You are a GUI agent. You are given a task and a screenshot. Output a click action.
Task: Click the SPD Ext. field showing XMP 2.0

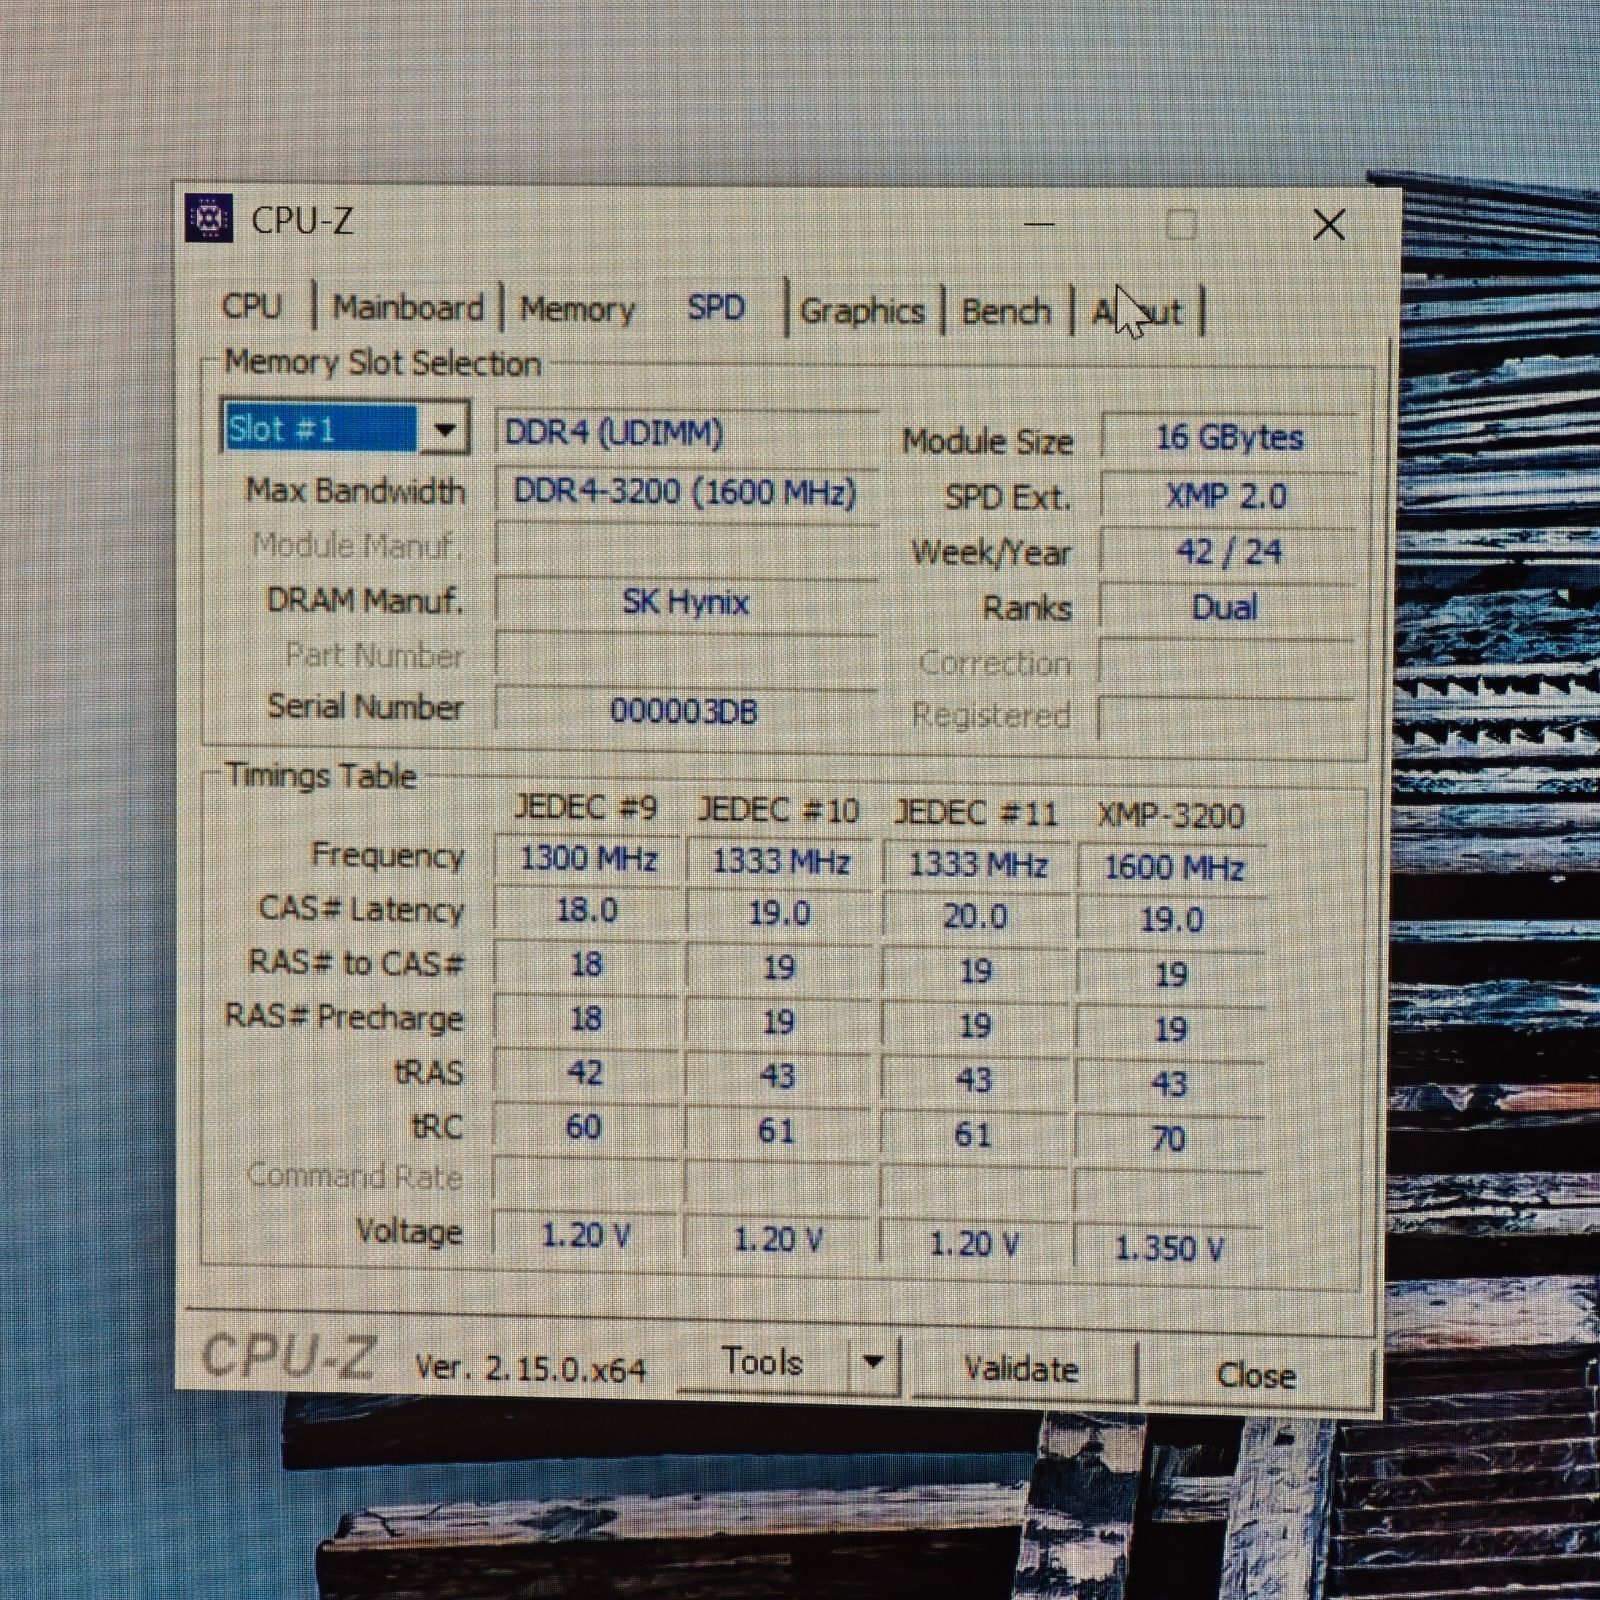point(1227,494)
